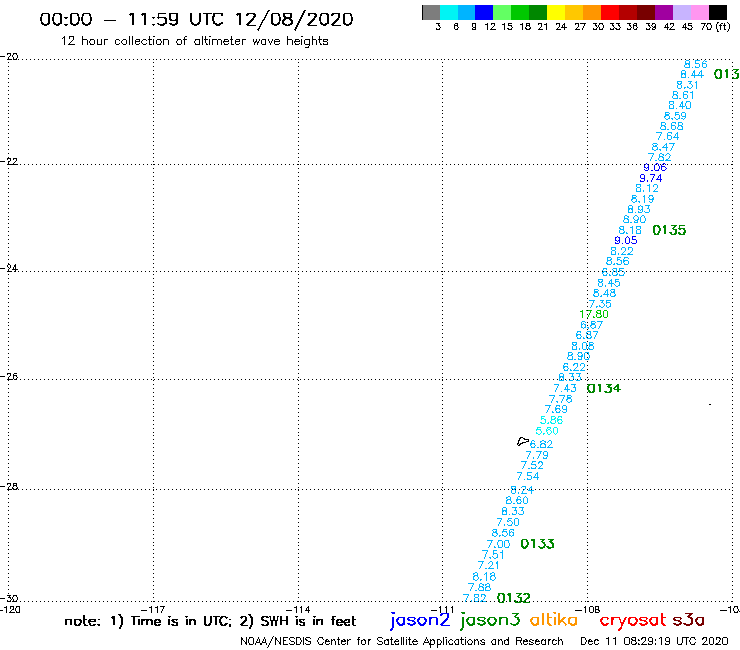Click the 8.93 wave height value
The width and height of the screenshot is (740, 650).
click(639, 209)
